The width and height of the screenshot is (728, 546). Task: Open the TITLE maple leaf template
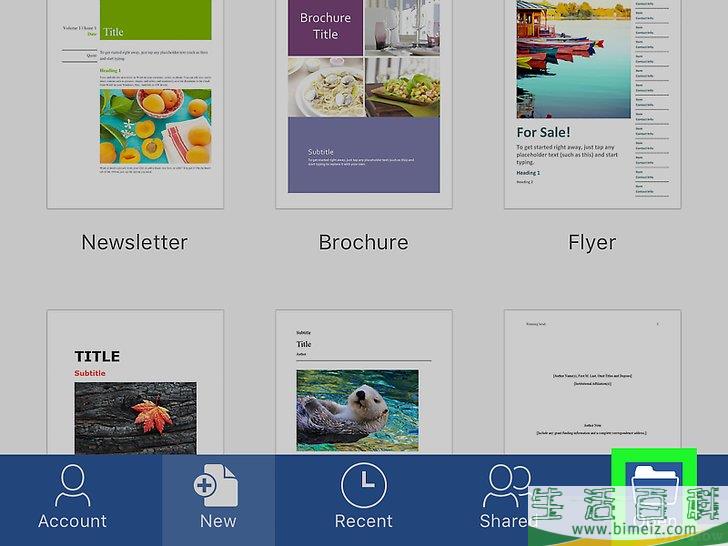[135, 383]
